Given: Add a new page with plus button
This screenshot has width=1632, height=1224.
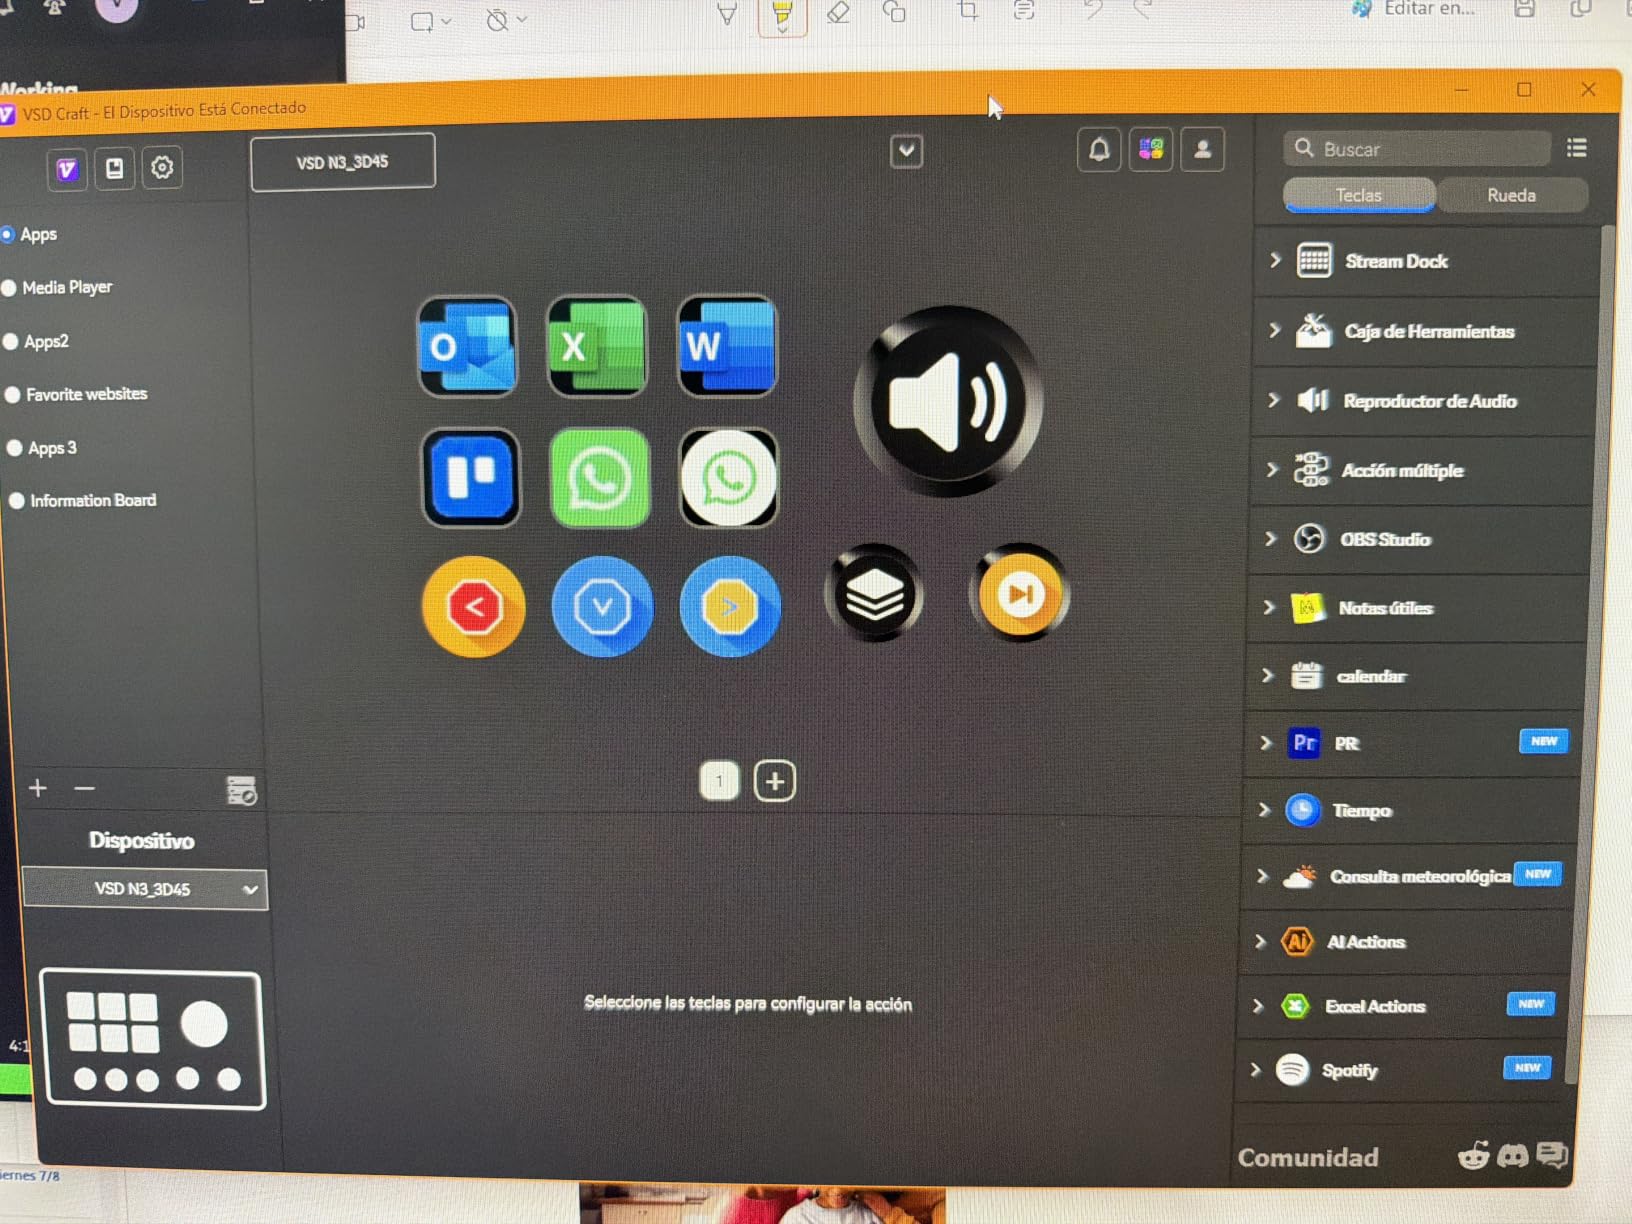Looking at the screenshot, I should (x=775, y=781).
